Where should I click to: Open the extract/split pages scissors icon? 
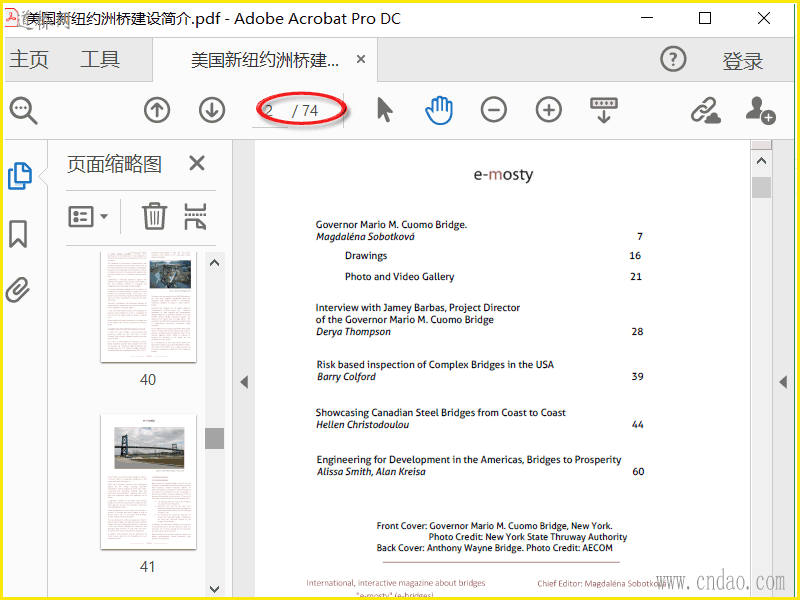(x=195, y=216)
